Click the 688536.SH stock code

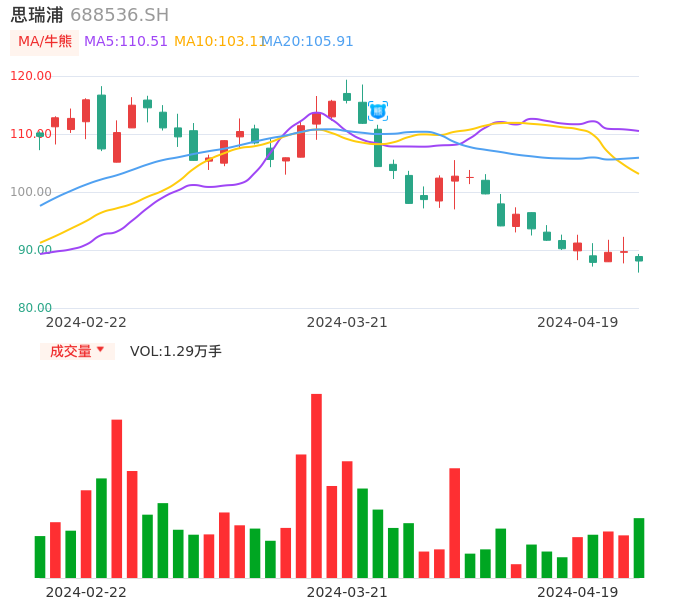point(119,15)
